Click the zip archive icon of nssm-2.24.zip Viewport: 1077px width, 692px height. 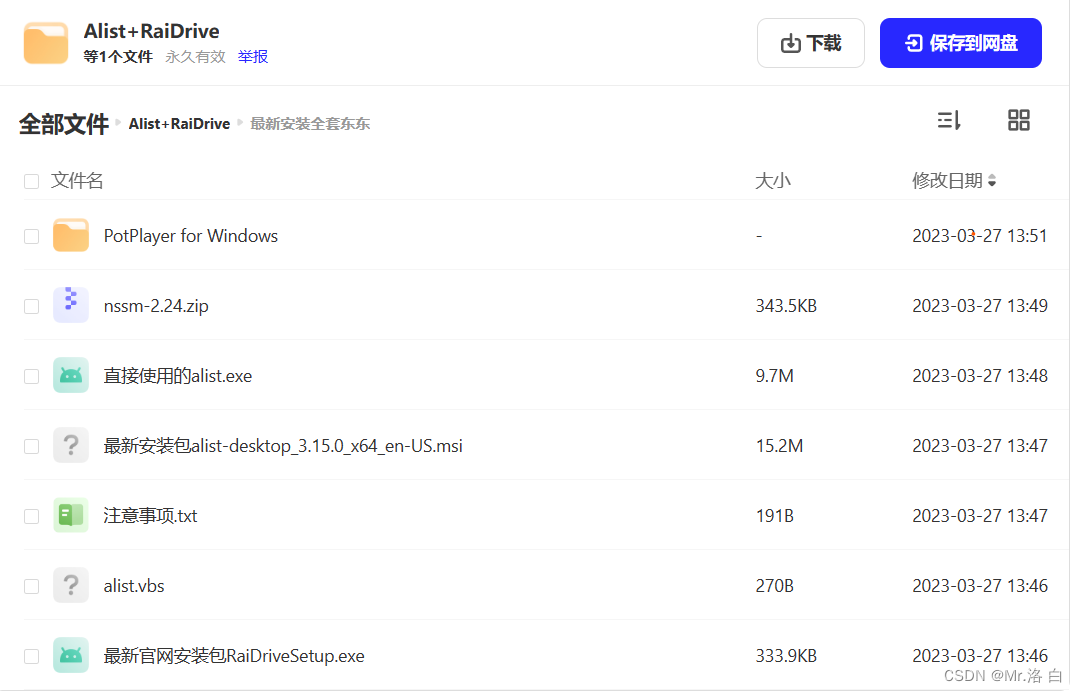(x=69, y=305)
